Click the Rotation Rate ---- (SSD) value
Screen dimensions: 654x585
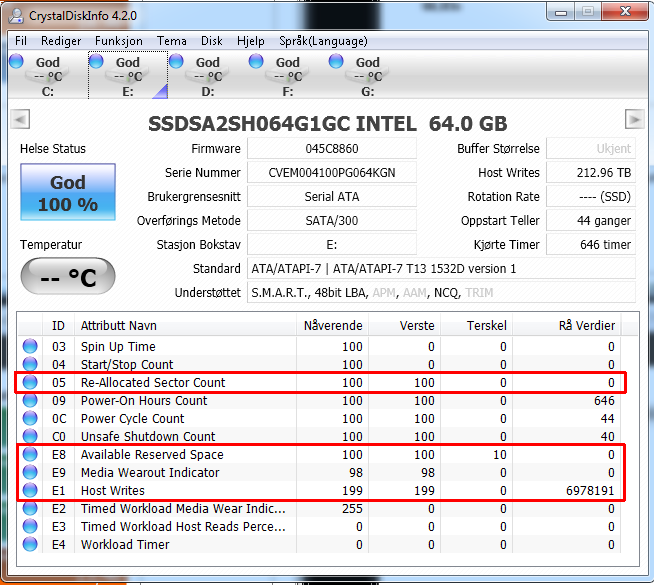(591, 196)
